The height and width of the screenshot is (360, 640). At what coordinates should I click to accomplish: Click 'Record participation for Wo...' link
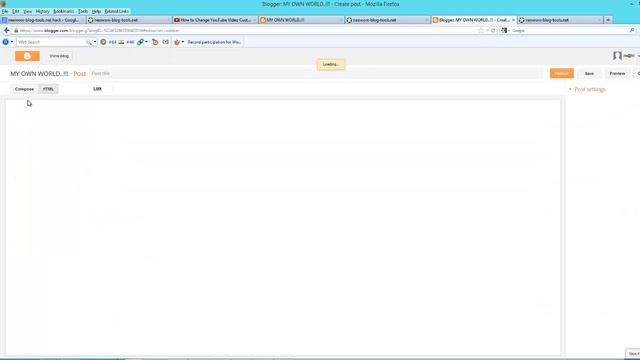click(214, 42)
